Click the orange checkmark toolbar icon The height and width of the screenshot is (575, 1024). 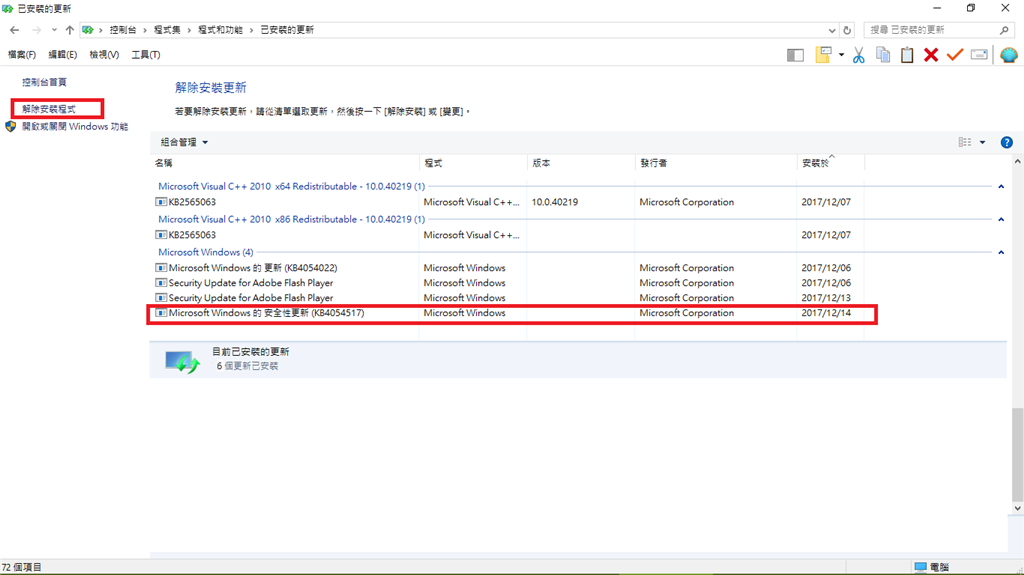pyautogui.click(x=955, y=55)
